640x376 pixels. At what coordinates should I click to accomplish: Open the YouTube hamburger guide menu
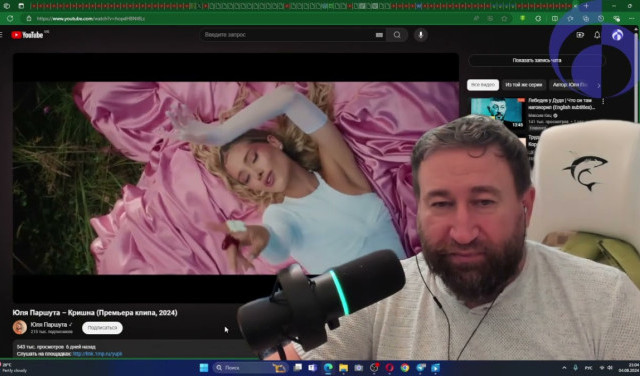[1, 35]
